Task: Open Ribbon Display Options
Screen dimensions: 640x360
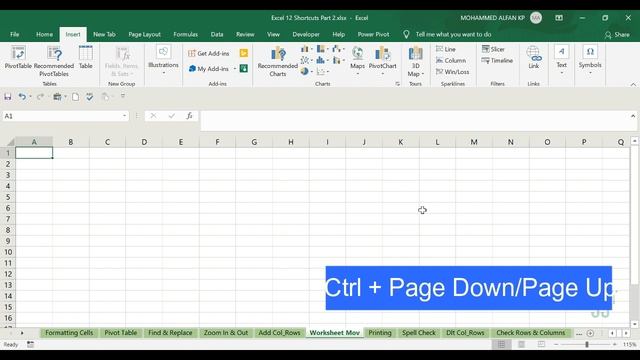Action: (559, 18)
